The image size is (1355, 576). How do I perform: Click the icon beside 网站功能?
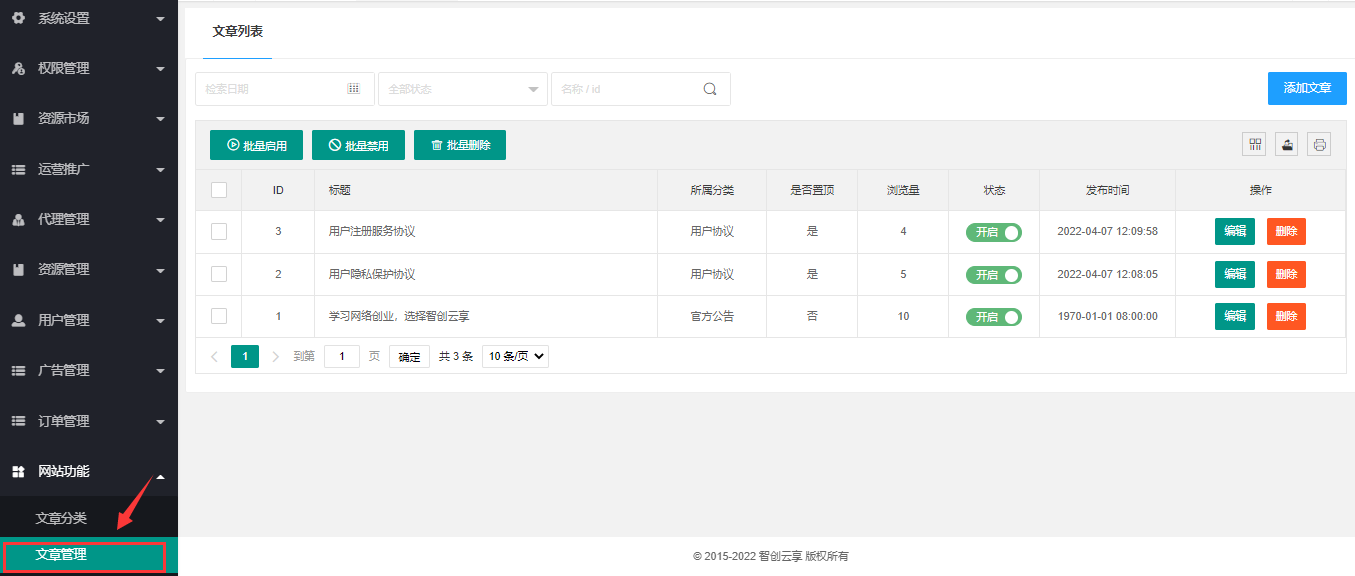coord(18,471)
